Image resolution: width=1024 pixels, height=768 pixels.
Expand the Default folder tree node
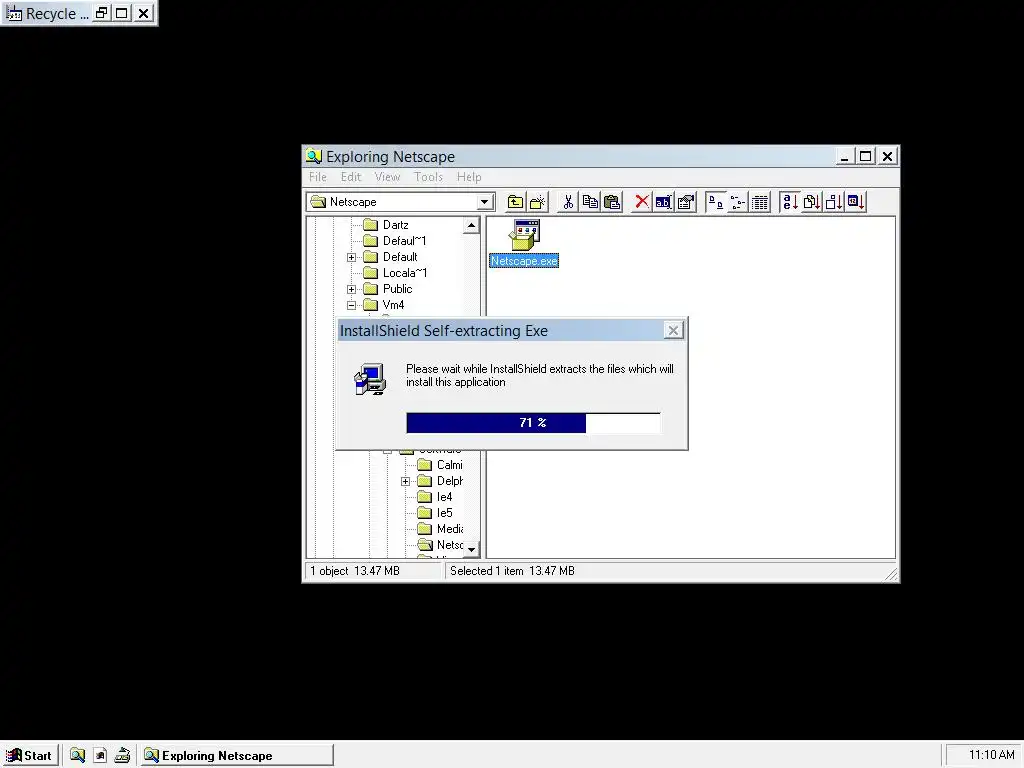pyautogui.click(x=351, y=257)
